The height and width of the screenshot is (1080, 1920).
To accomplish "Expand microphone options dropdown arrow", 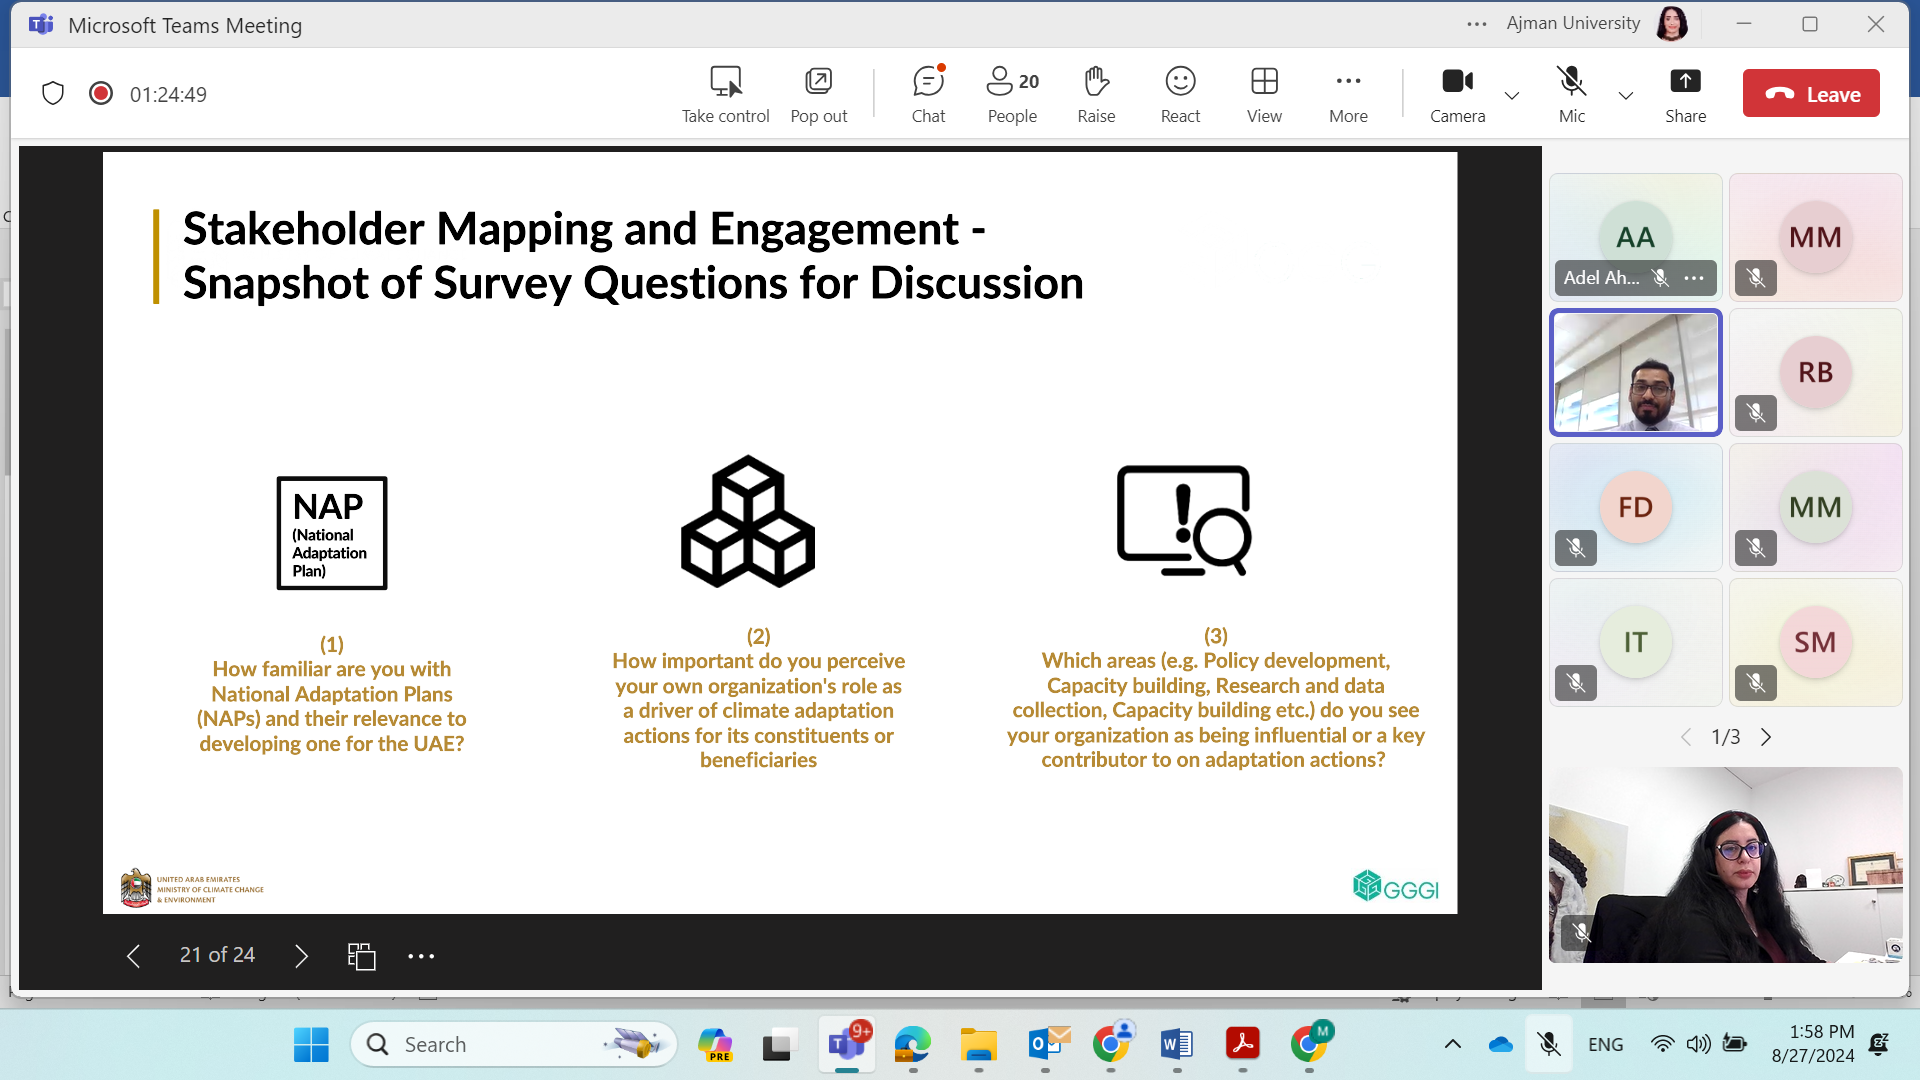I will click(x=1626, y=96).
